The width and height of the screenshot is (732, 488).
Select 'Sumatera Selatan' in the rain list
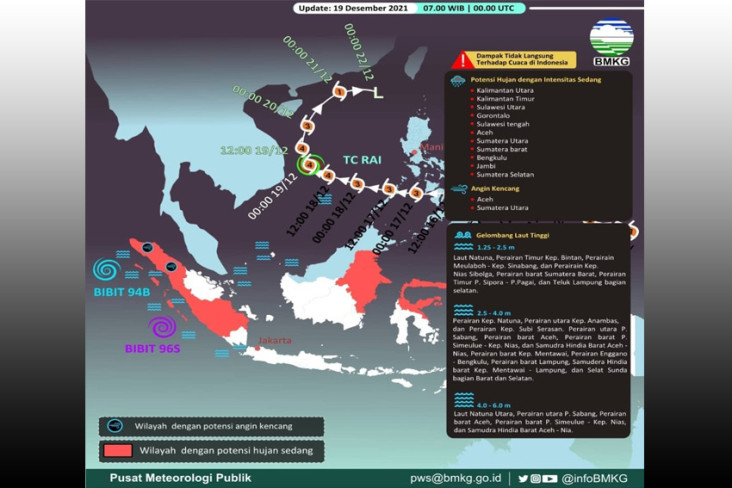tap(505, 175)
